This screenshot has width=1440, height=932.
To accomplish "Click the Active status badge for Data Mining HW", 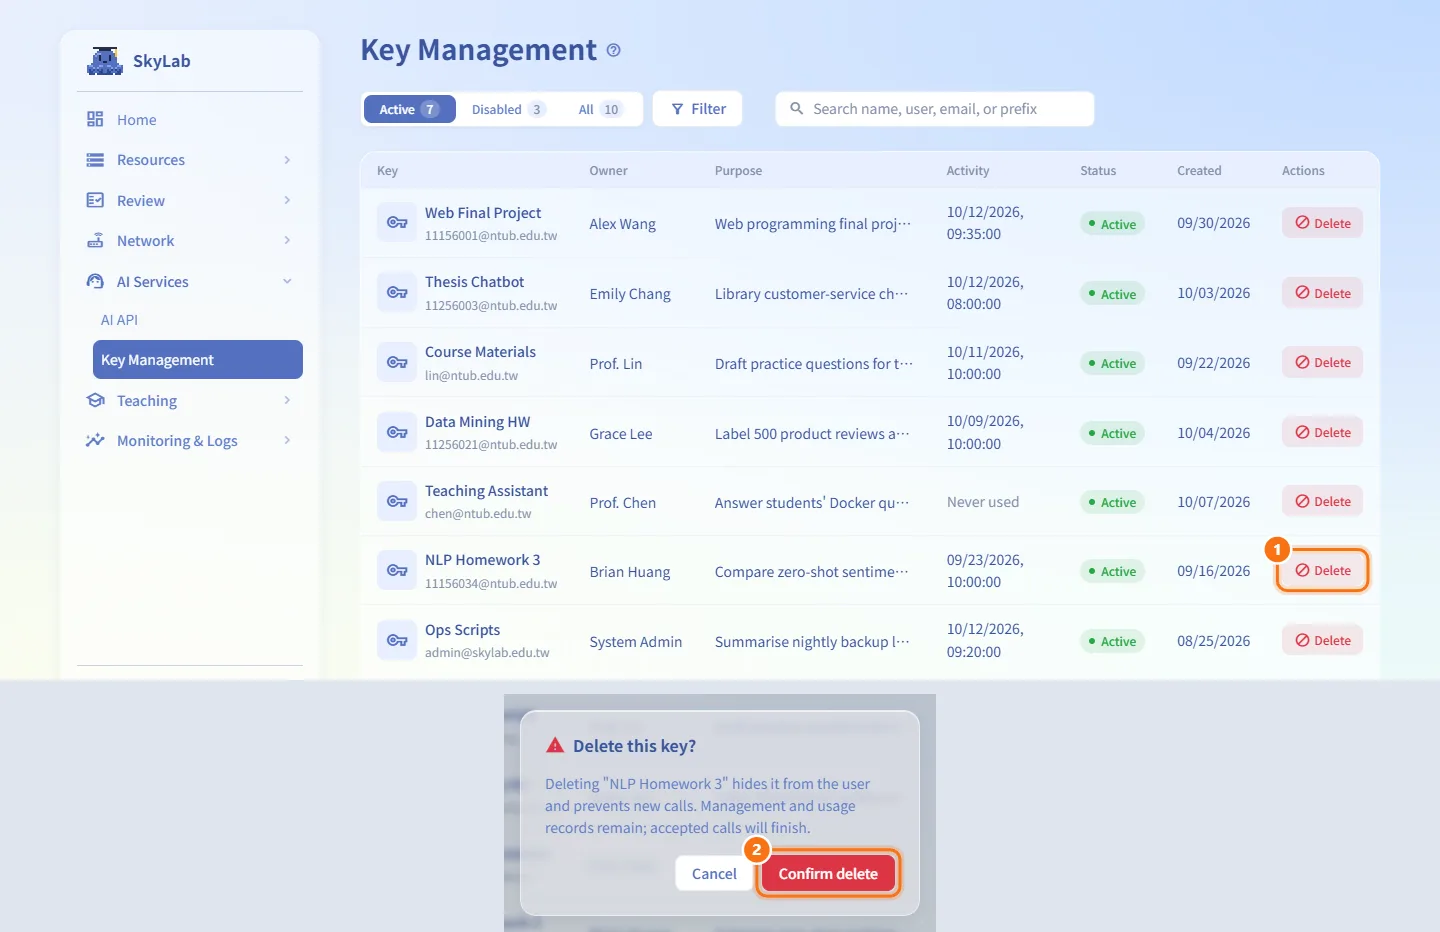I will (x=1112, y=433).
